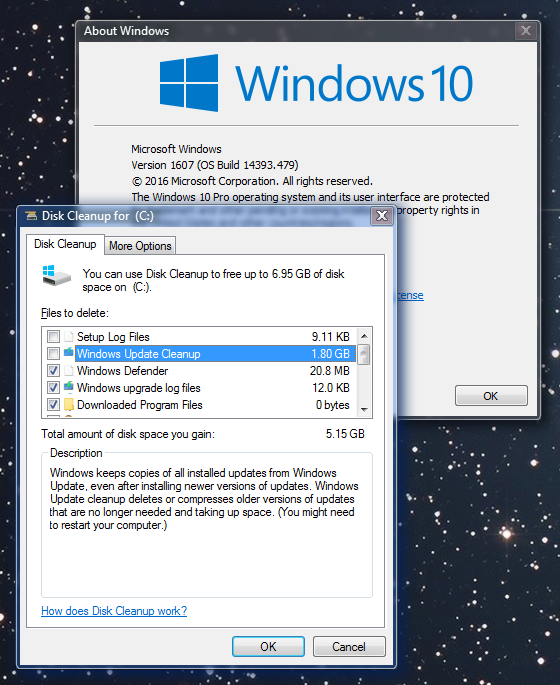The height and width of the screenshot is (685, 560).
Task: Switch to the More Options tab
Action: point(140,246)
